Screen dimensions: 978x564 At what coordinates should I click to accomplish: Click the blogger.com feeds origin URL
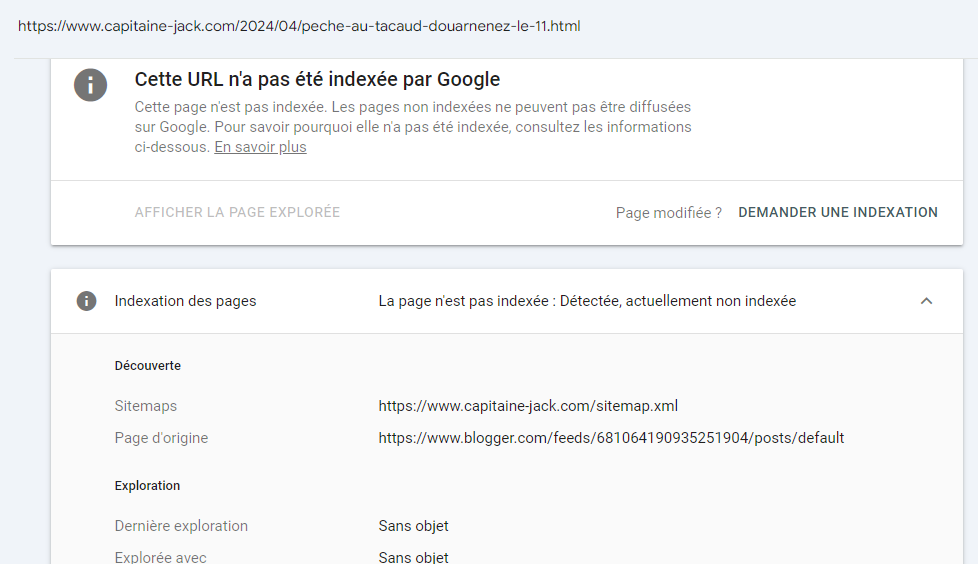pyautogui.click(x=611, y=438)
